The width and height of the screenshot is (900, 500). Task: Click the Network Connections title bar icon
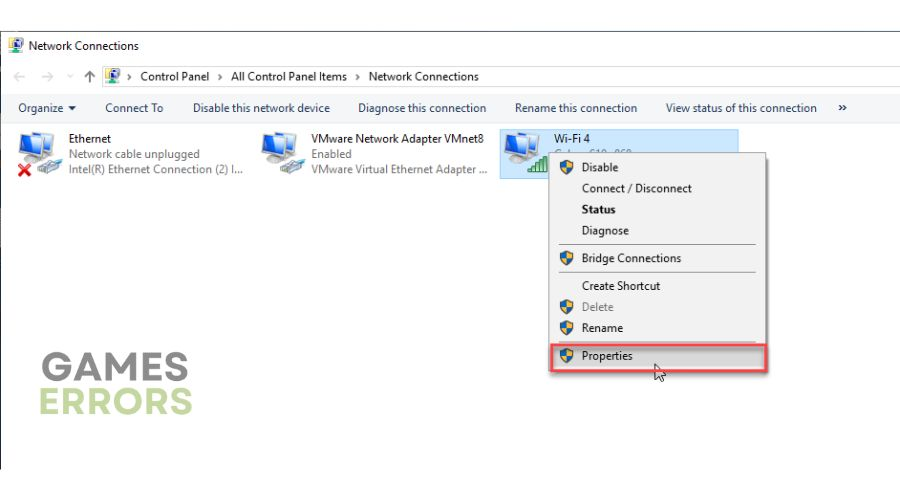[x=16, y=45]
